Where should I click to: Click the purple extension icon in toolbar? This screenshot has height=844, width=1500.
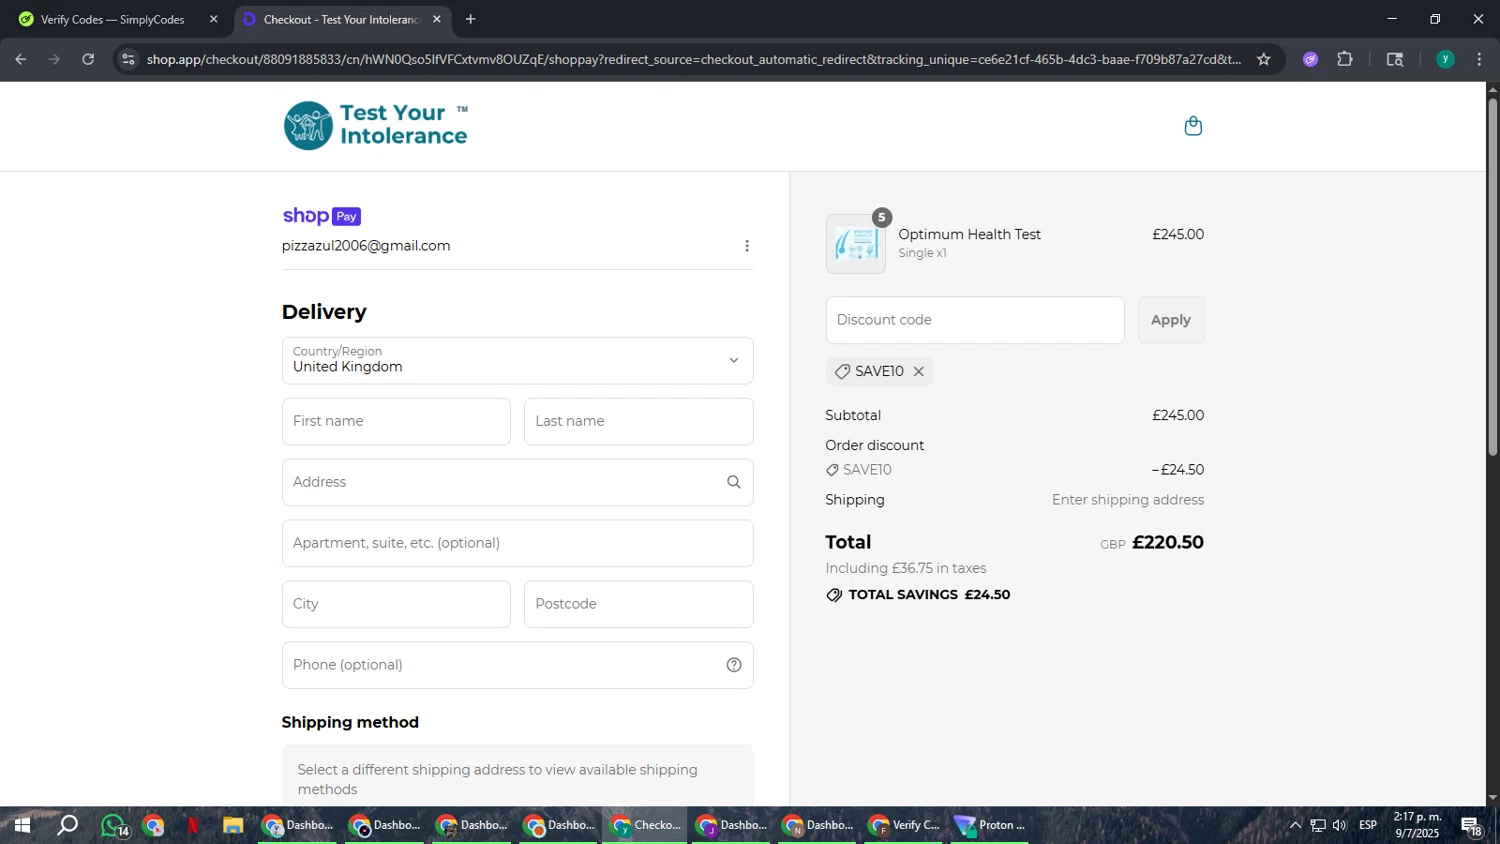pyautogui.click(x=1310, y=59)
